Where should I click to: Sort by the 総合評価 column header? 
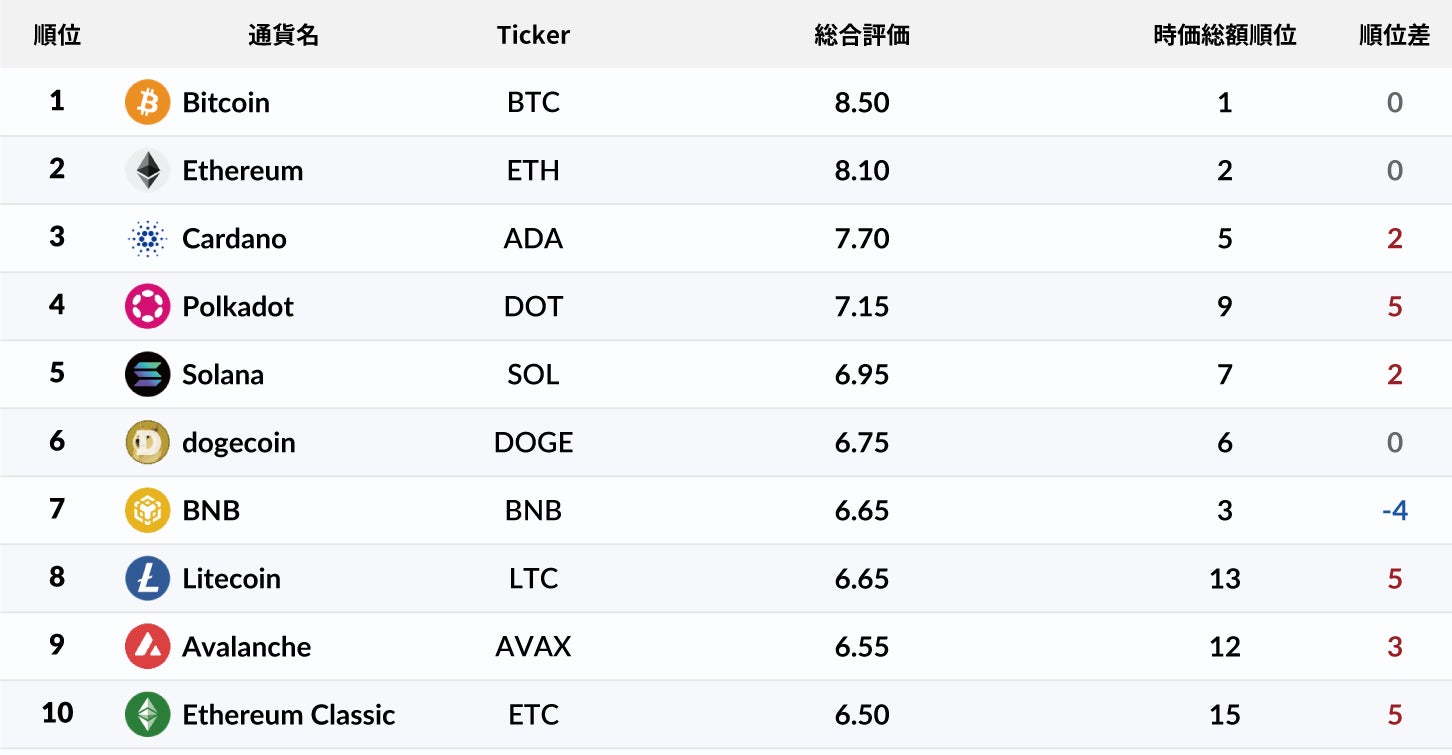[x=862, y=35]
